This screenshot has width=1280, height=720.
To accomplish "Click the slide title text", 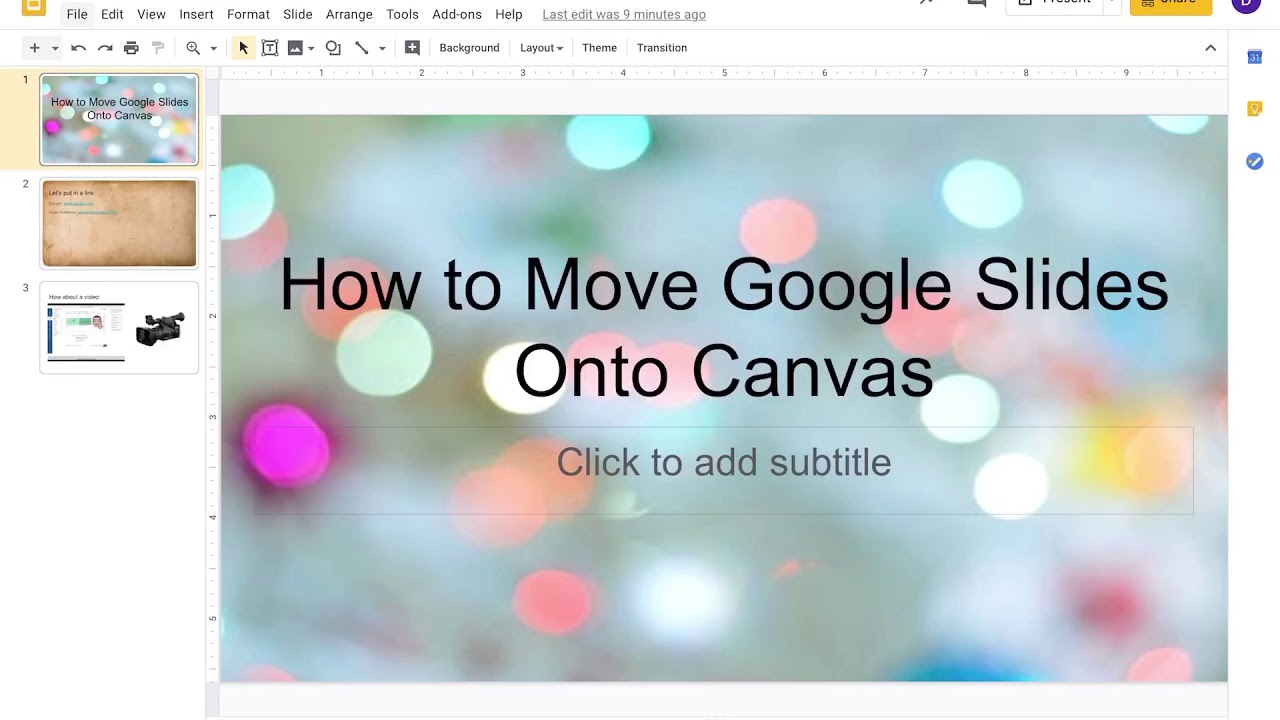I will pos(723,328).
